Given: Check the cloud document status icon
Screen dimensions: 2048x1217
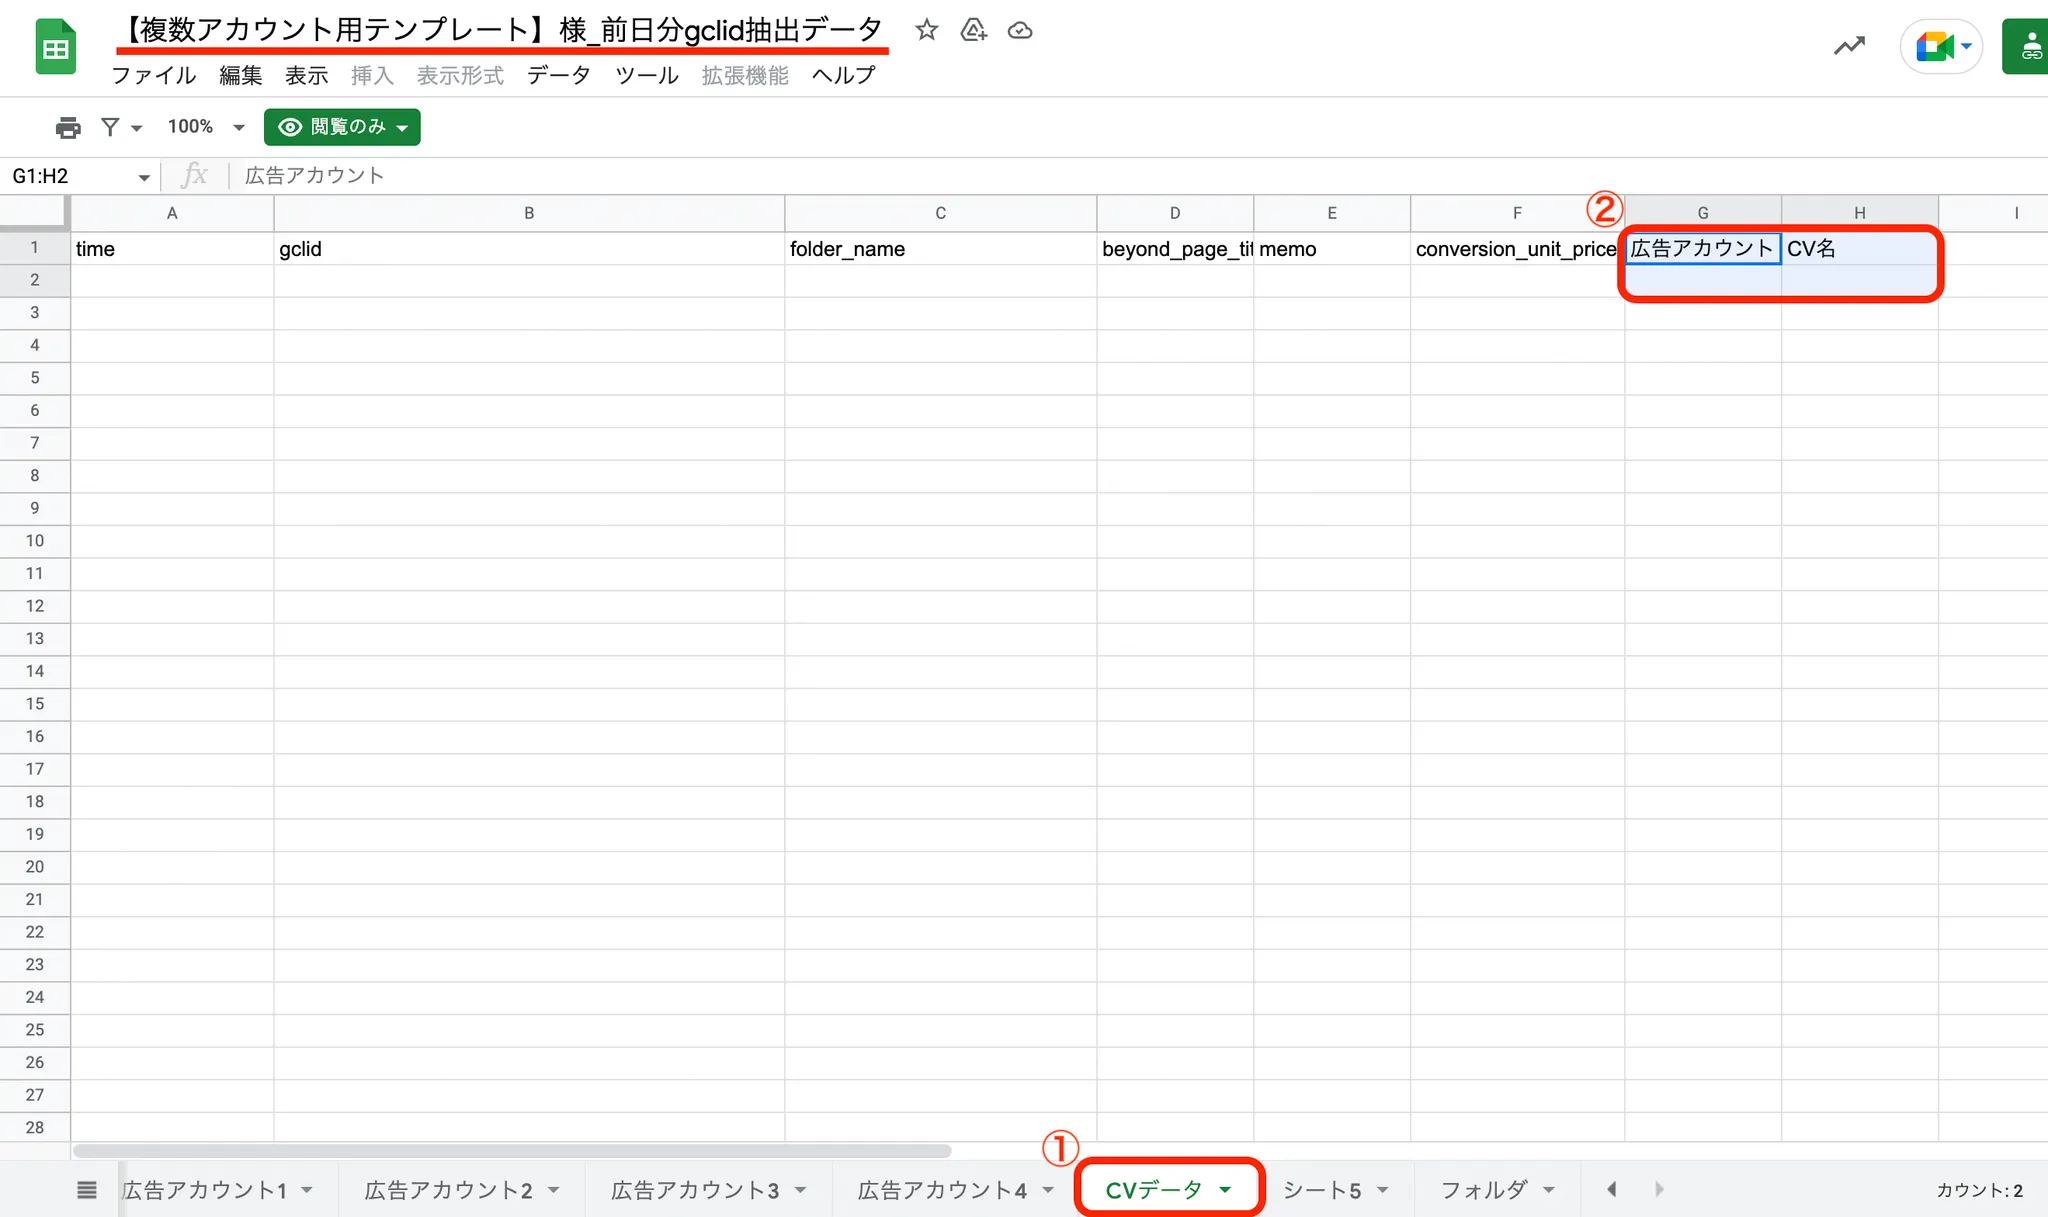Looking at the screenshot, I should click(1019, 30).
